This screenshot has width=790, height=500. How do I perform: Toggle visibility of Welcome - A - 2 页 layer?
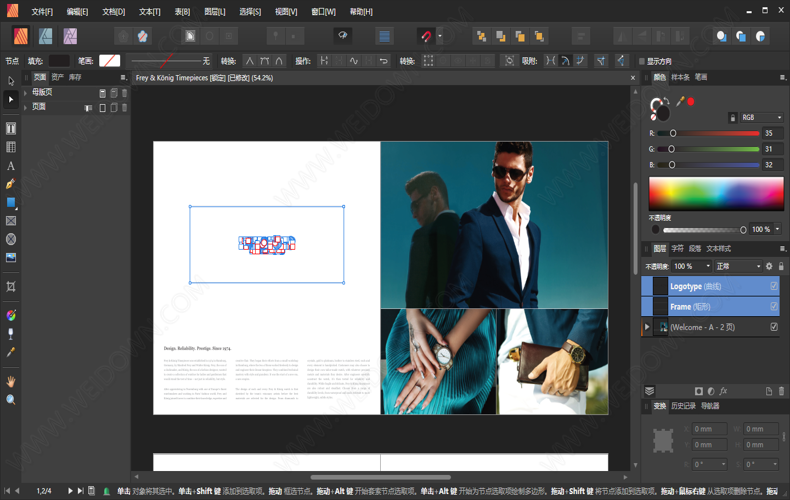coord(774,327)
